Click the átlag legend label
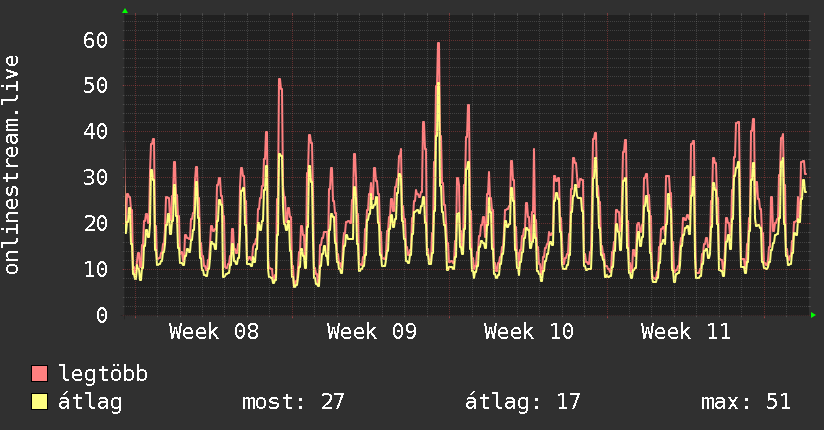 (x=91, y=402)
